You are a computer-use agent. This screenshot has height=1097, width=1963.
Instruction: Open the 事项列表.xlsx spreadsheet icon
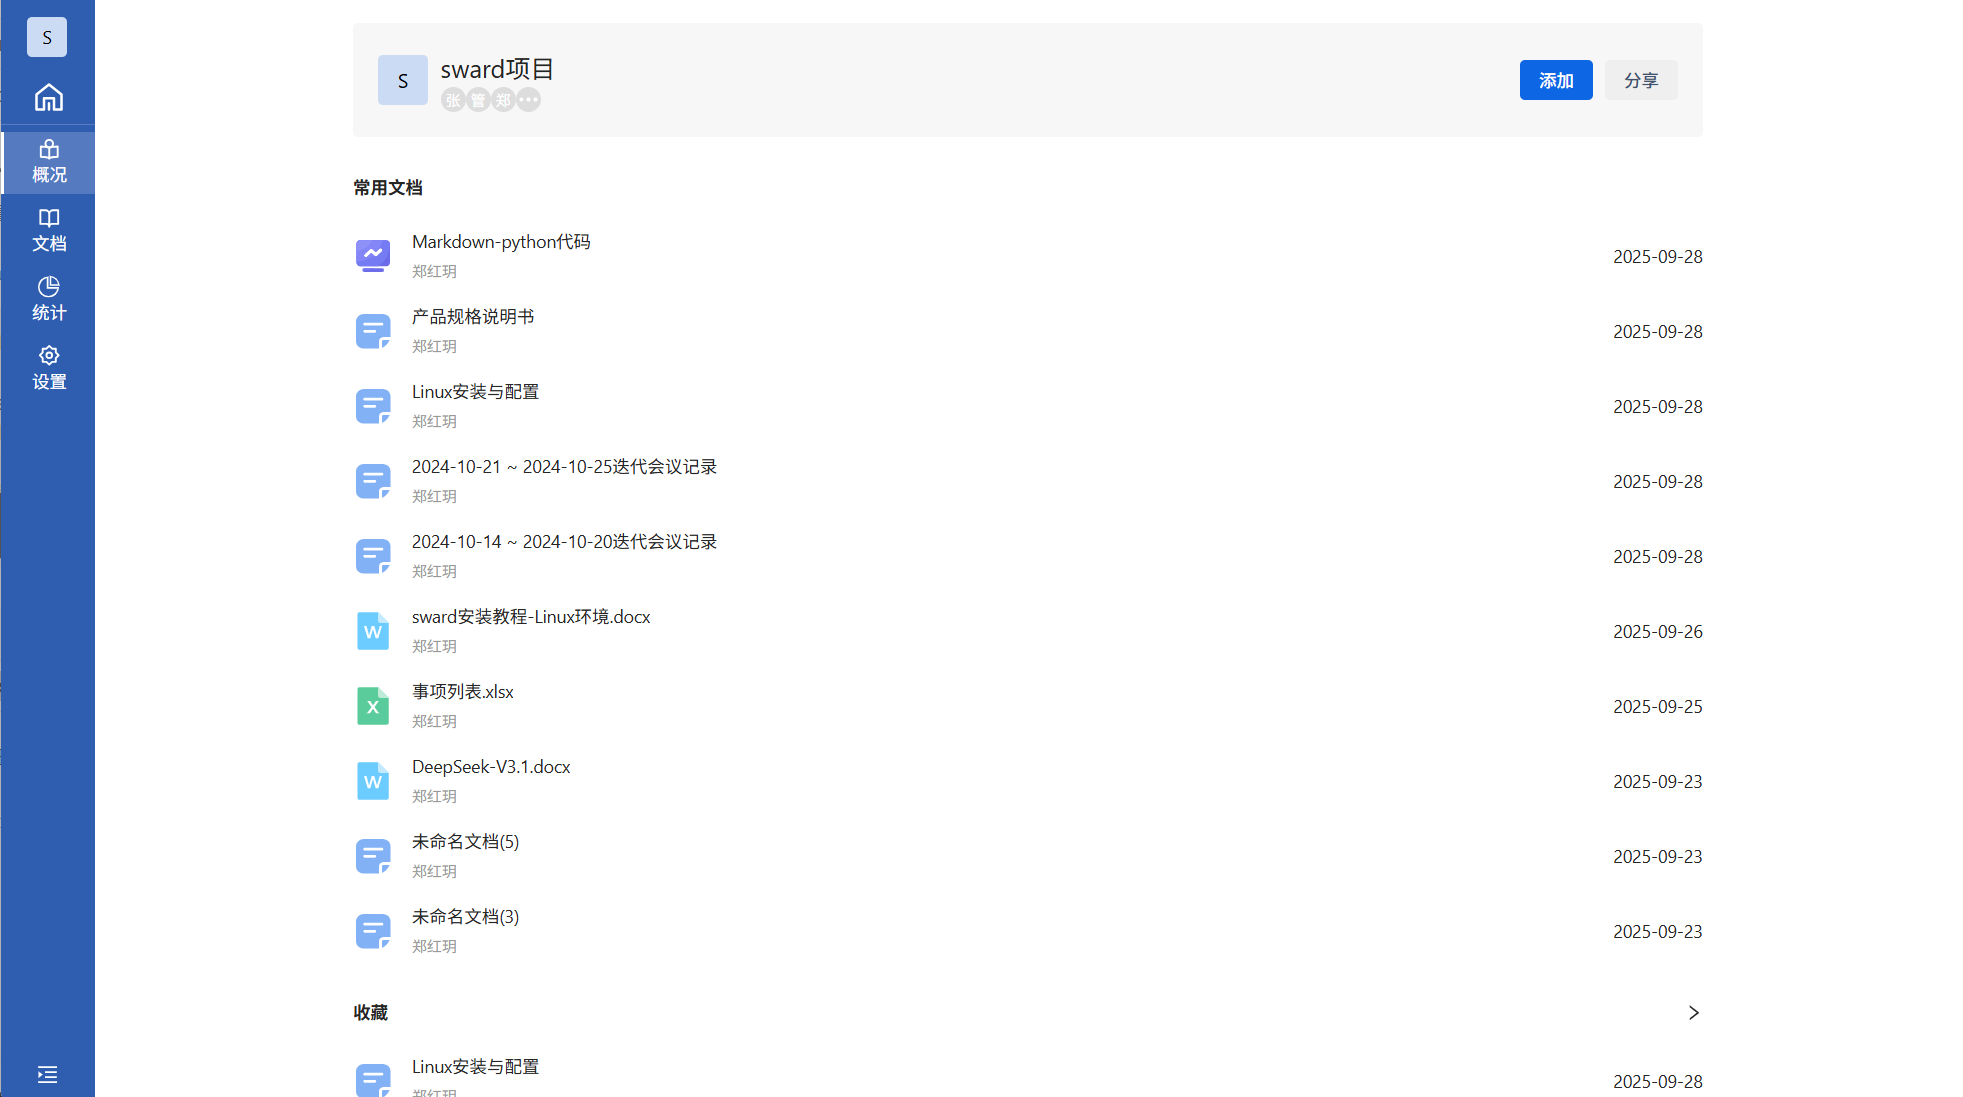[373, 706]
